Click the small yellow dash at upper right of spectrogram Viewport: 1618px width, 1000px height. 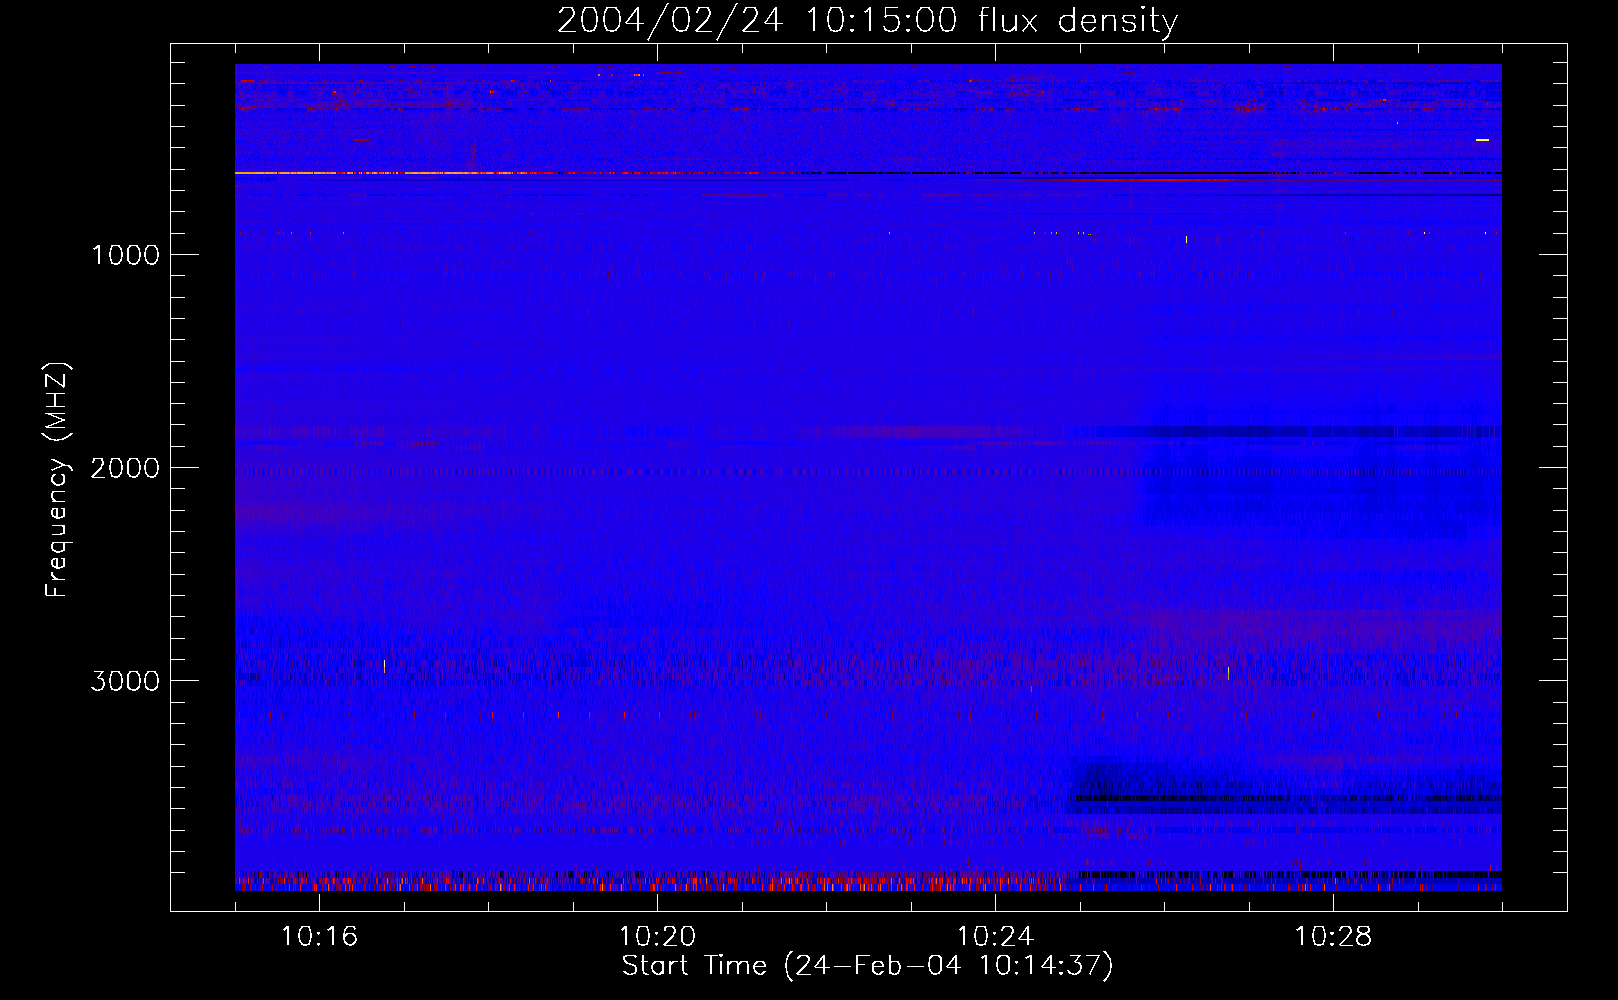pos(1482,140)
